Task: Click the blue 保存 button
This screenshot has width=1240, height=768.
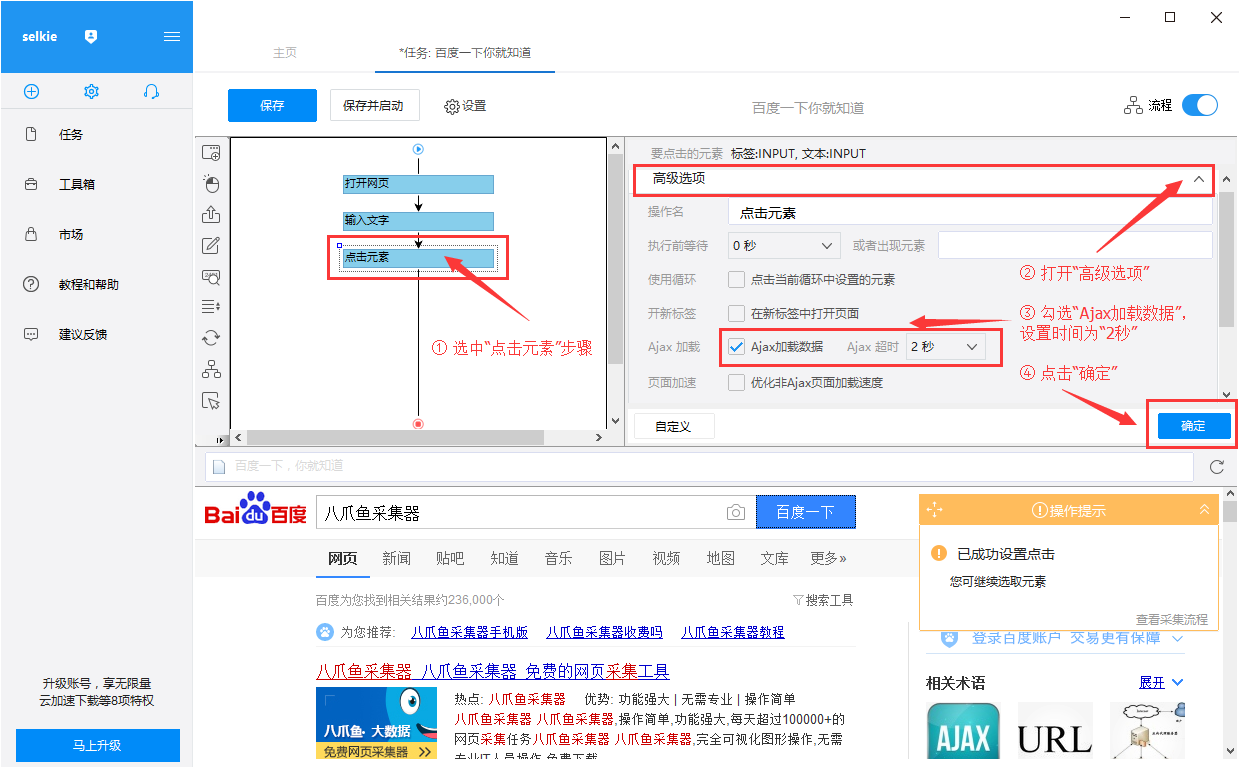Action: coord(272,105)
